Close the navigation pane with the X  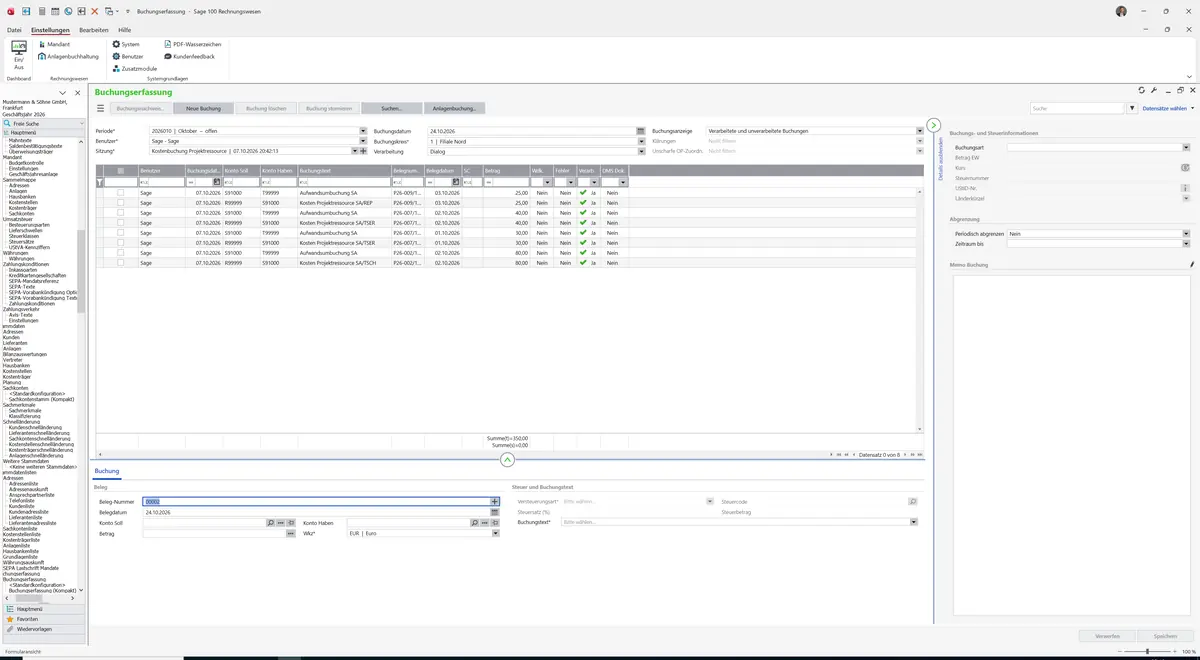click(77, 93)
